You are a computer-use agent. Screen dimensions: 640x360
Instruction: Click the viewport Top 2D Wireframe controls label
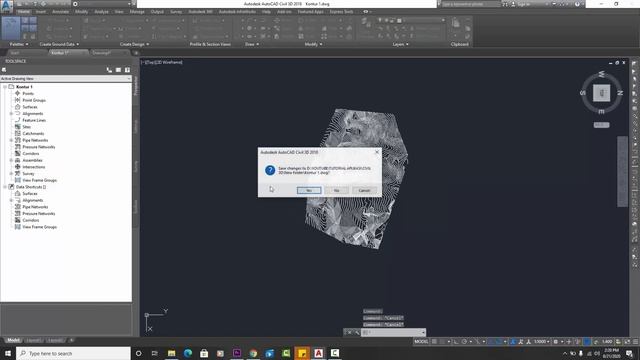[162, 62]
